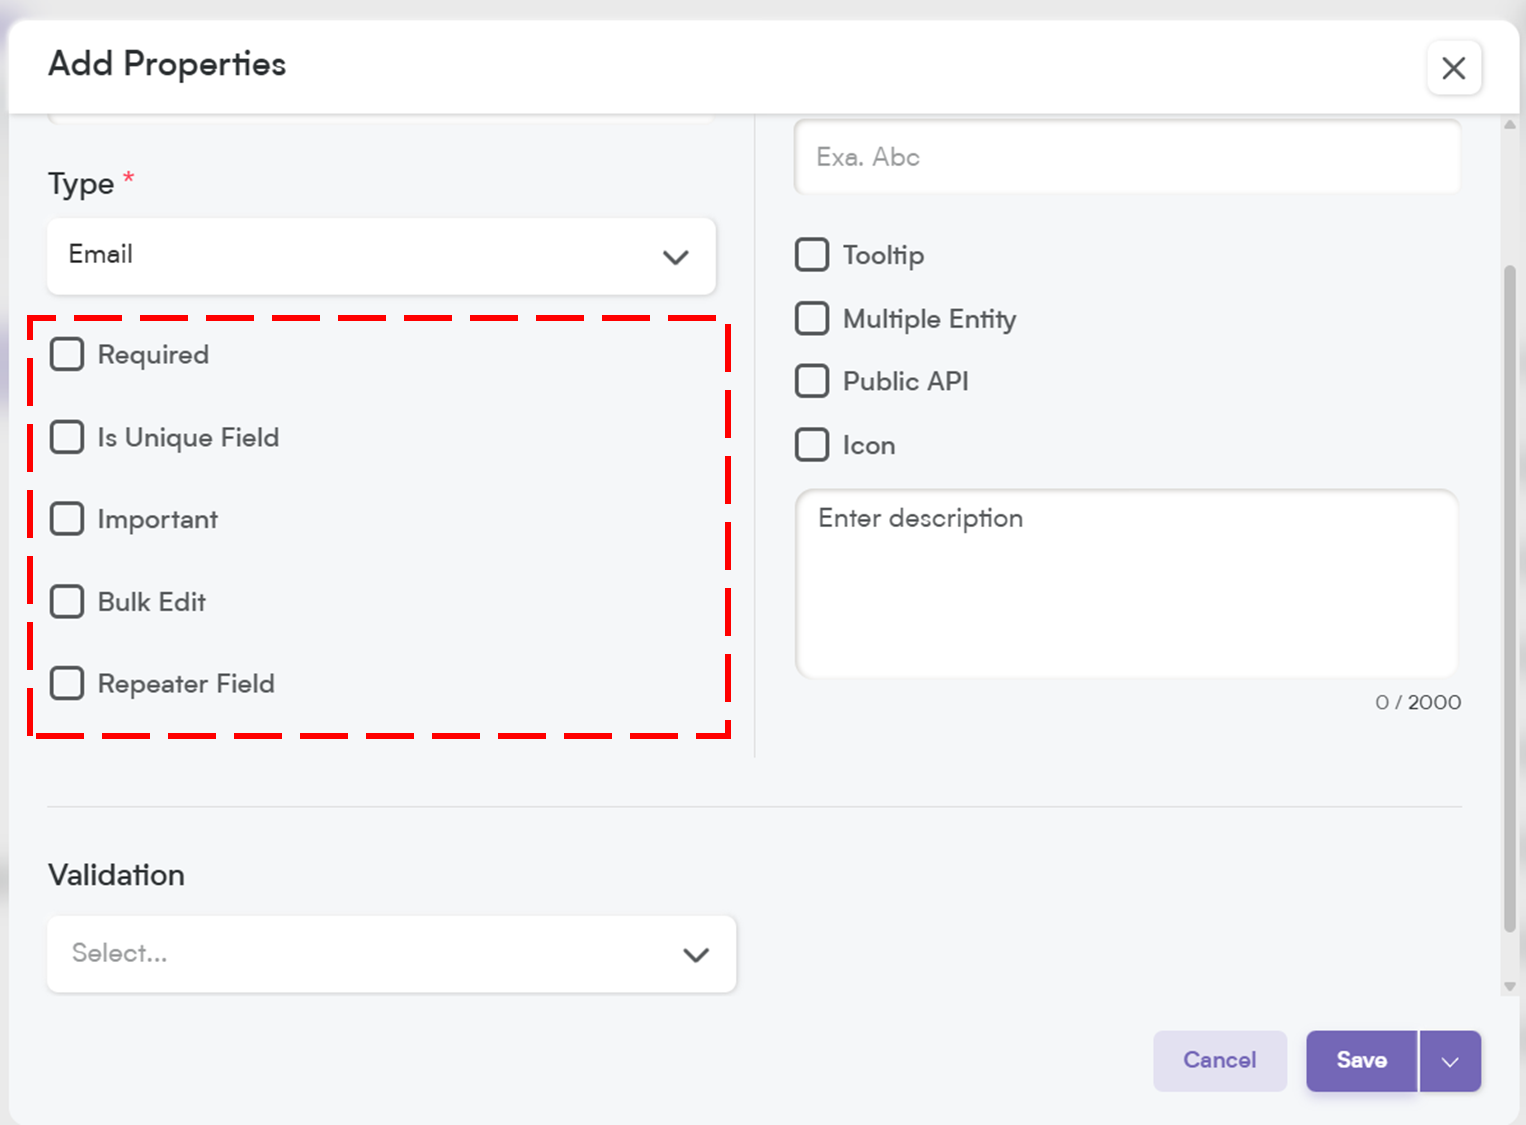The width and height of the screenshot is (1526, 1125).
Task: Tick the Is Unique Field checkbox
Action: (x=67, y=437)
